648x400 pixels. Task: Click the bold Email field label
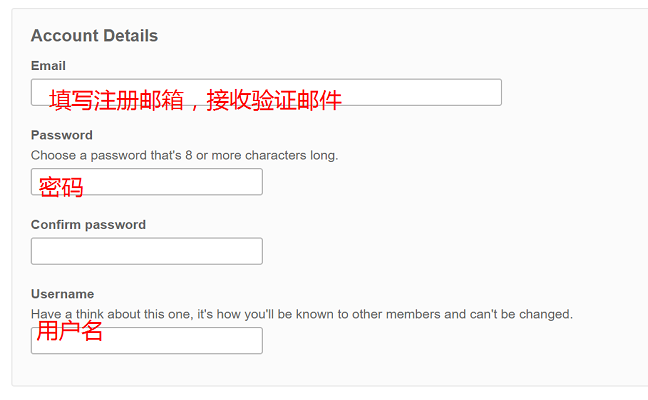pyautogui.click(x=48, y=66)
